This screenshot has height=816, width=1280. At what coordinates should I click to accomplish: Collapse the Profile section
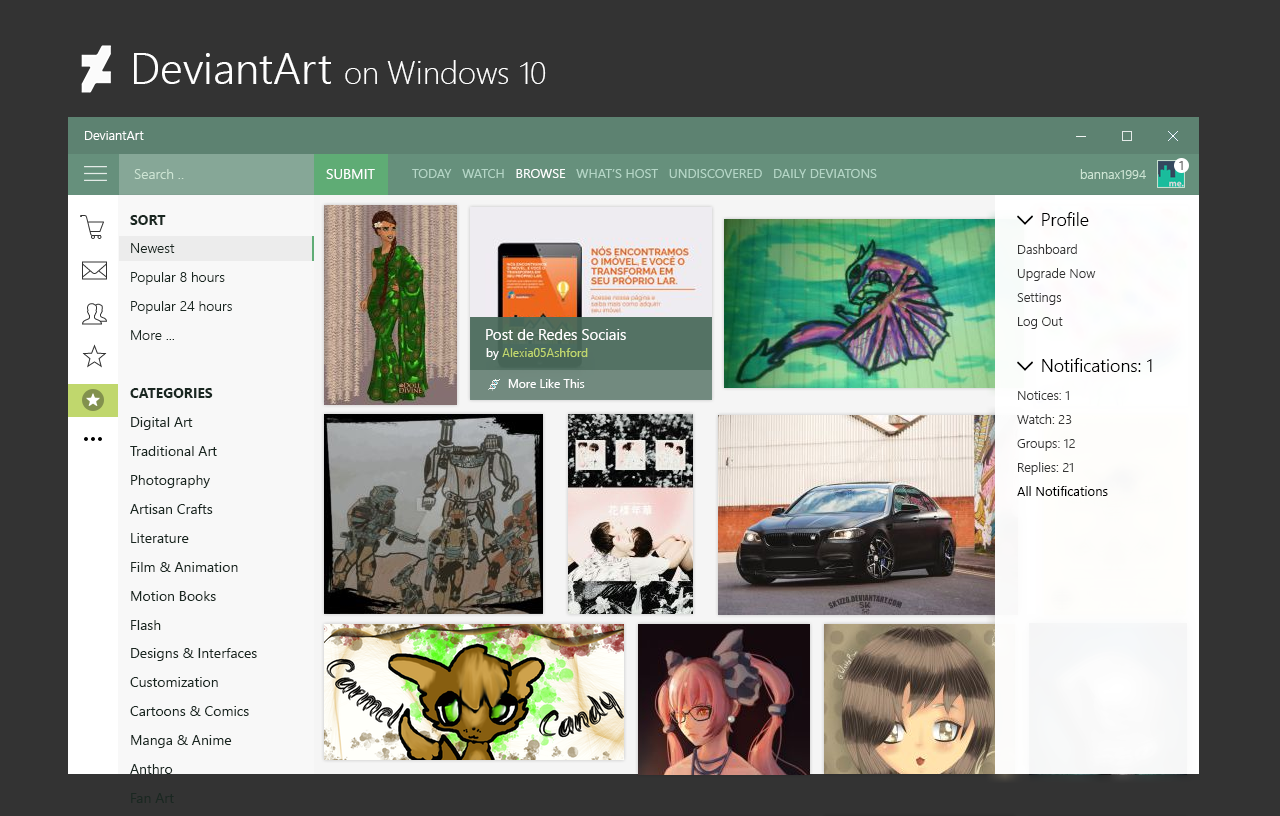click(1026, 219)
